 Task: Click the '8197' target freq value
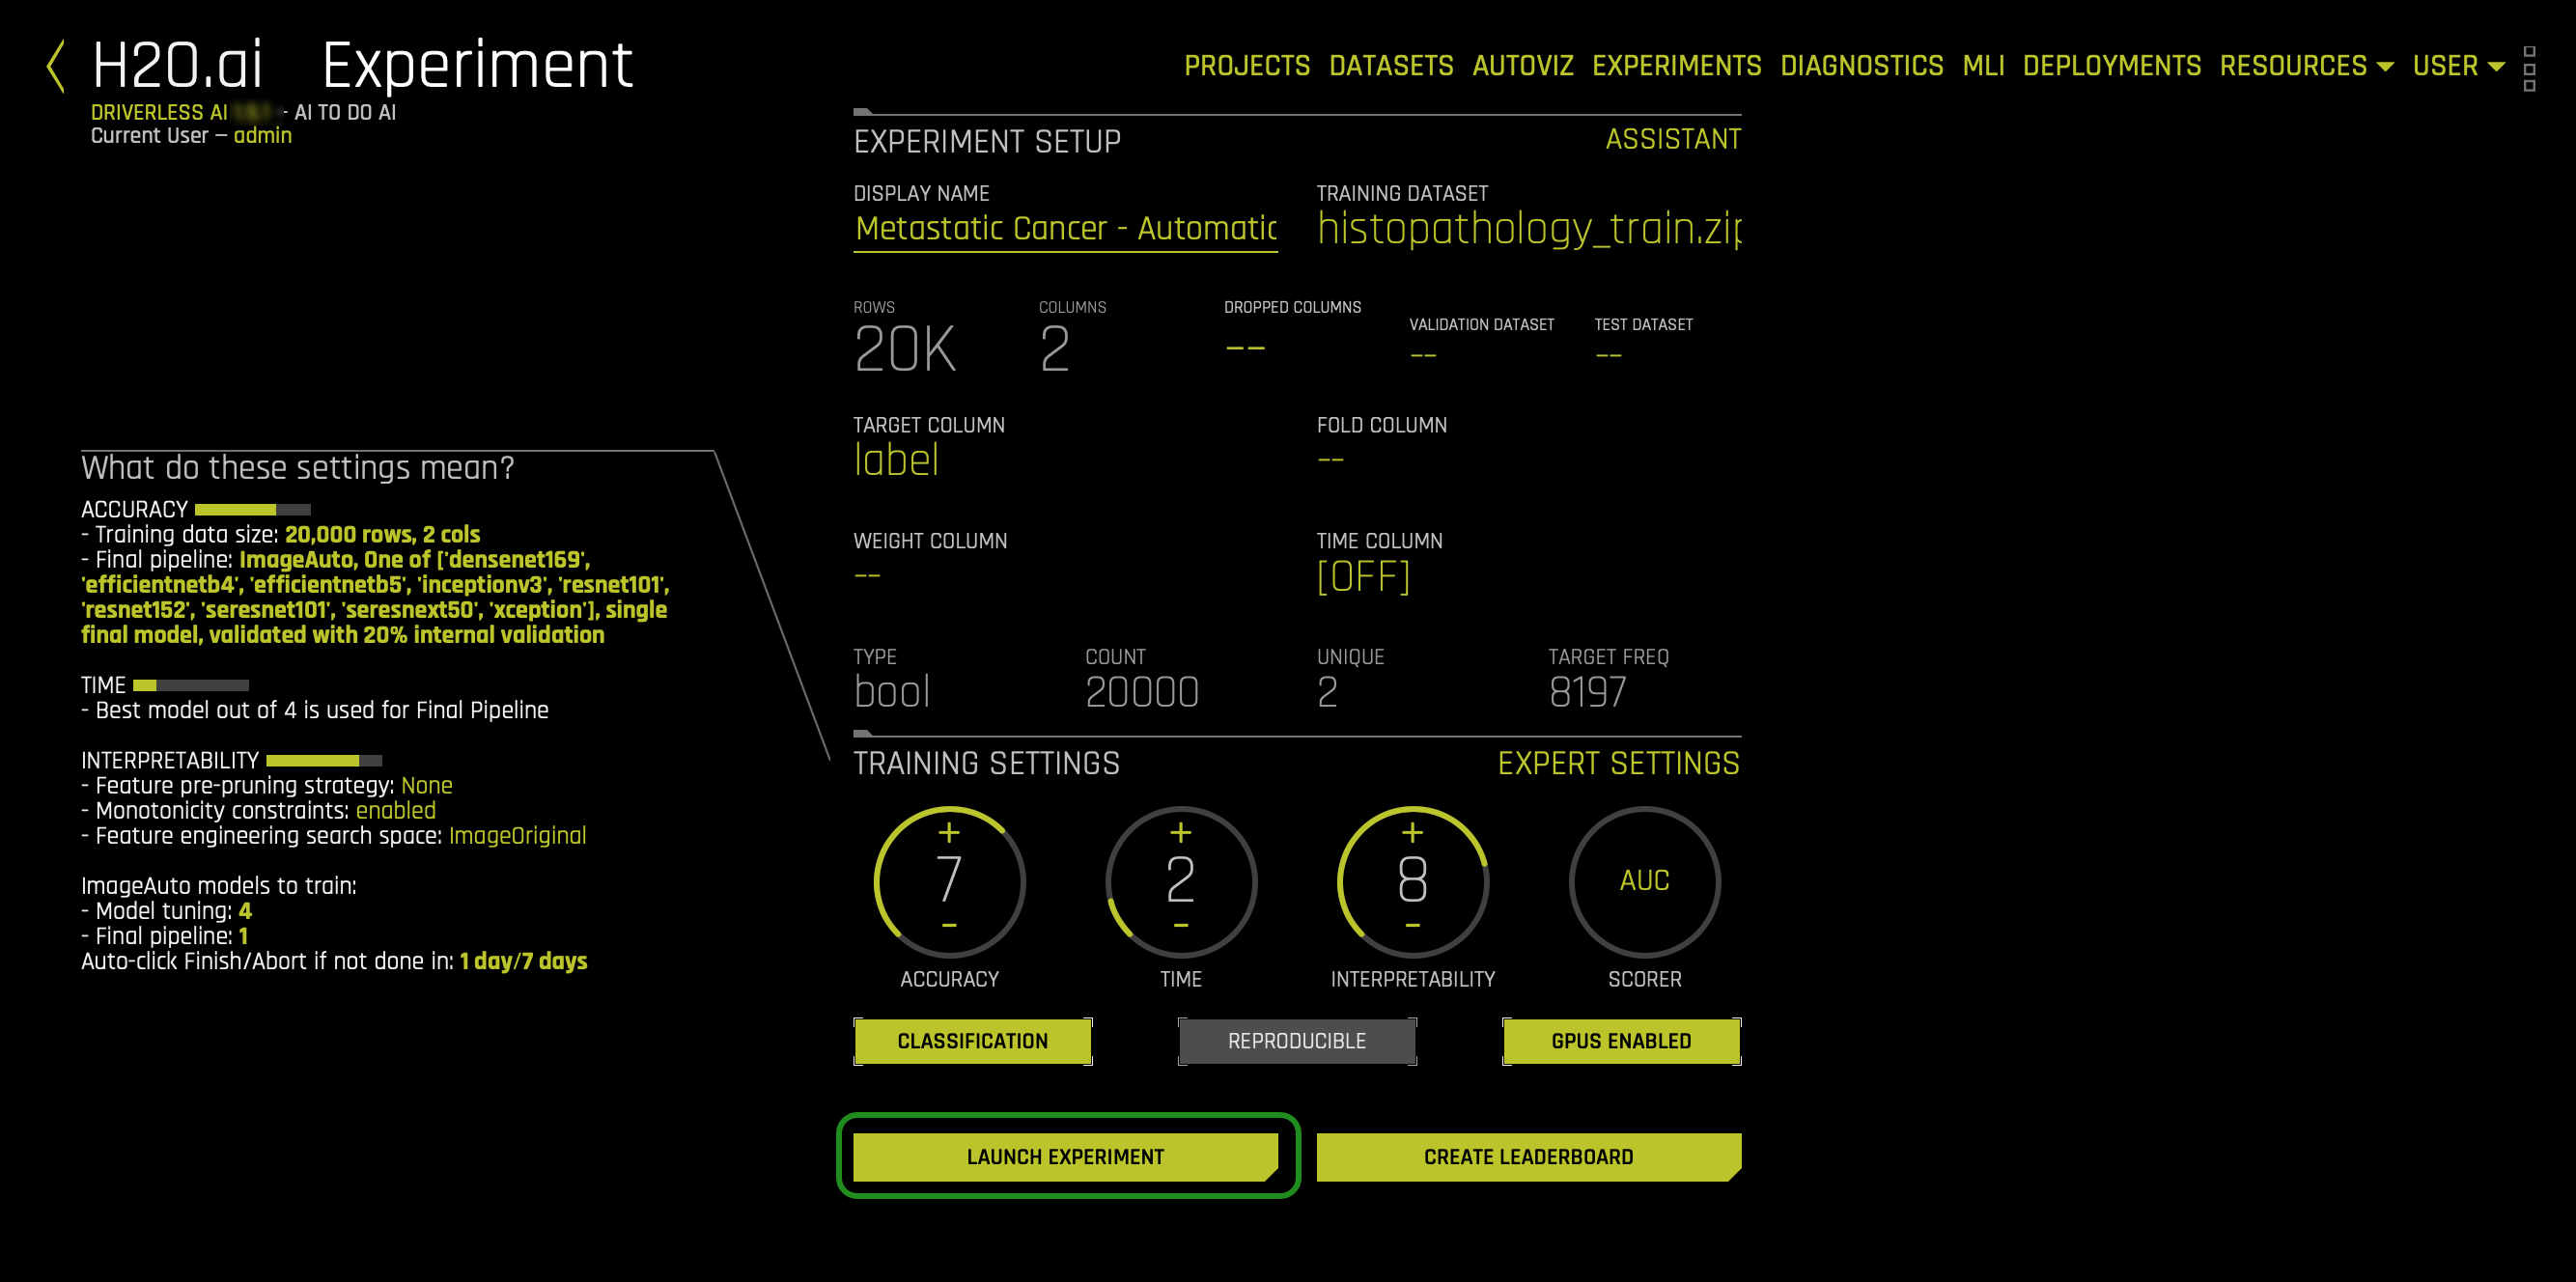coord(1588,692)
